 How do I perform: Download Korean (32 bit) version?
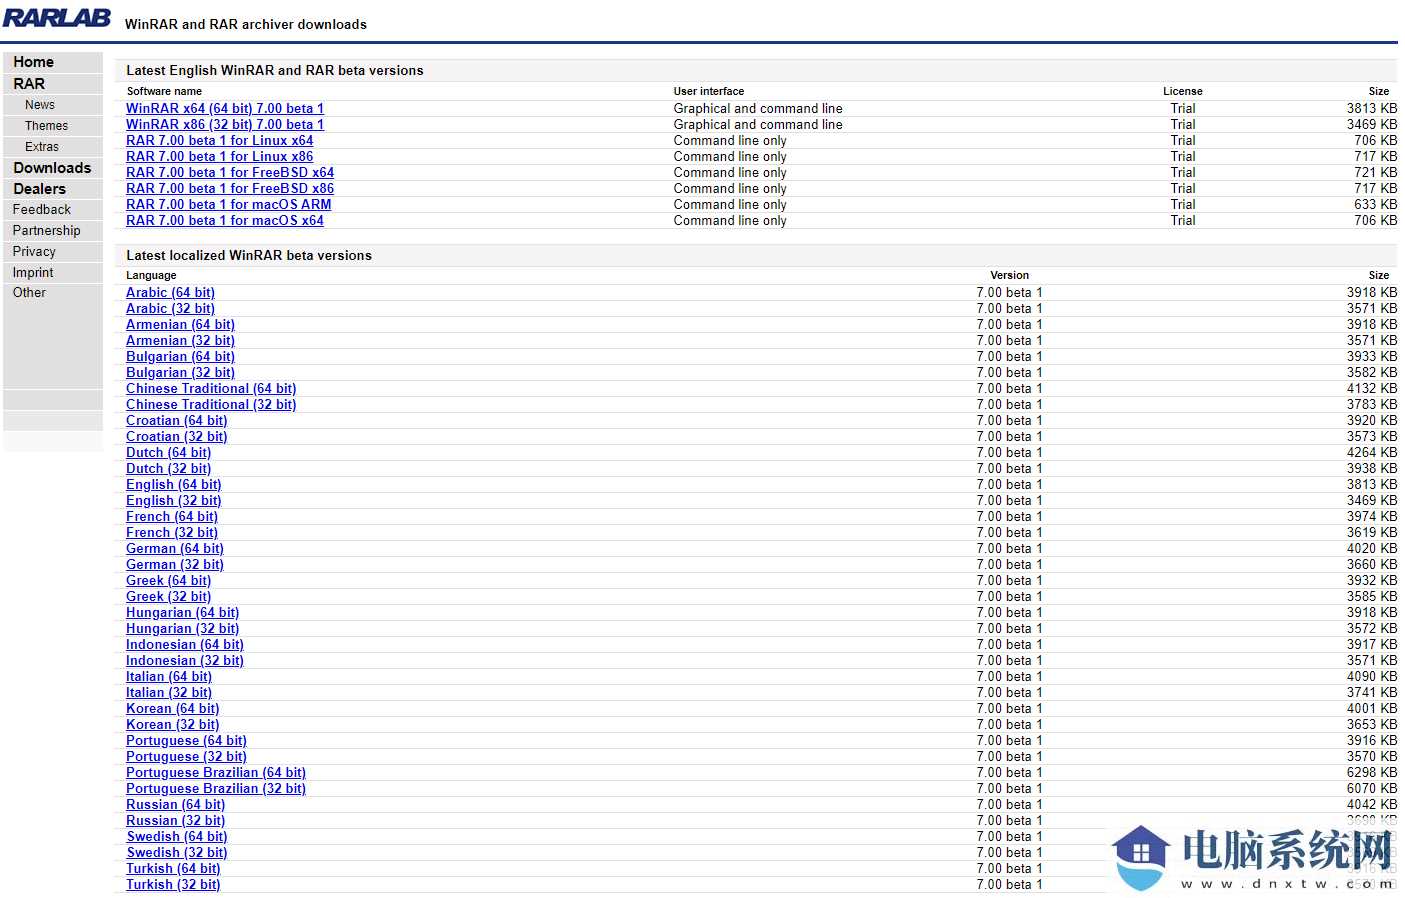click(172, 725)
